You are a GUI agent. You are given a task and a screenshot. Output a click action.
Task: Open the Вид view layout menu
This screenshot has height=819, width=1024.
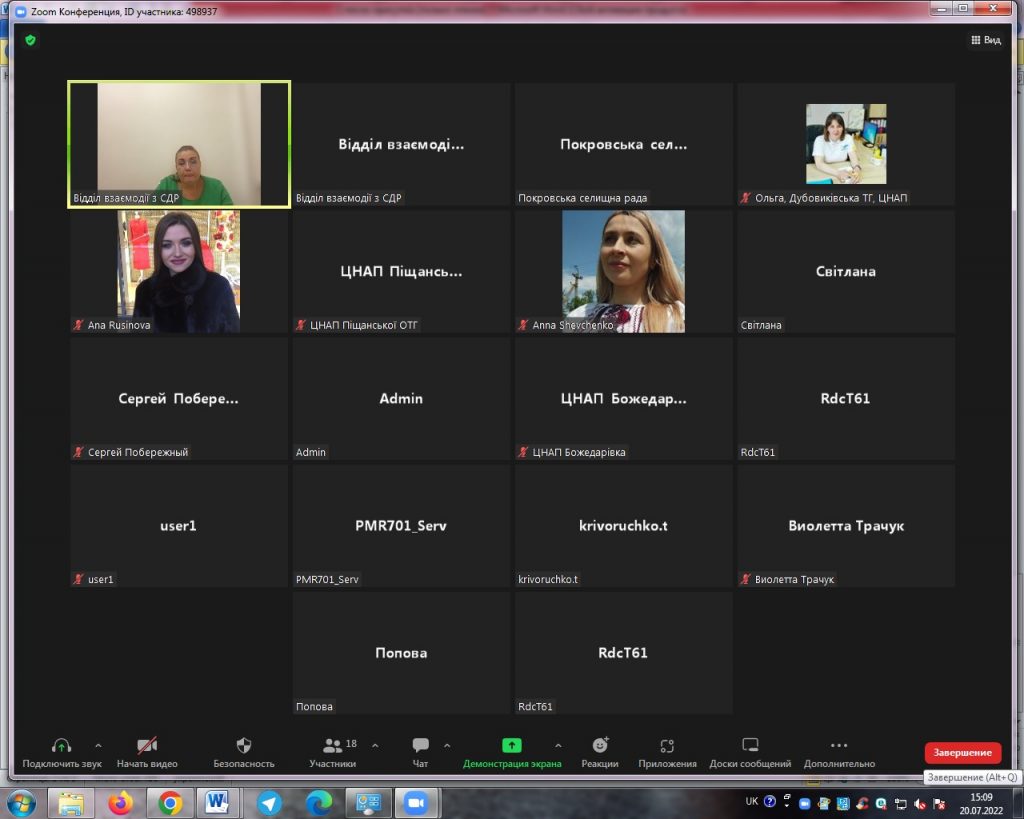point(985,40)
